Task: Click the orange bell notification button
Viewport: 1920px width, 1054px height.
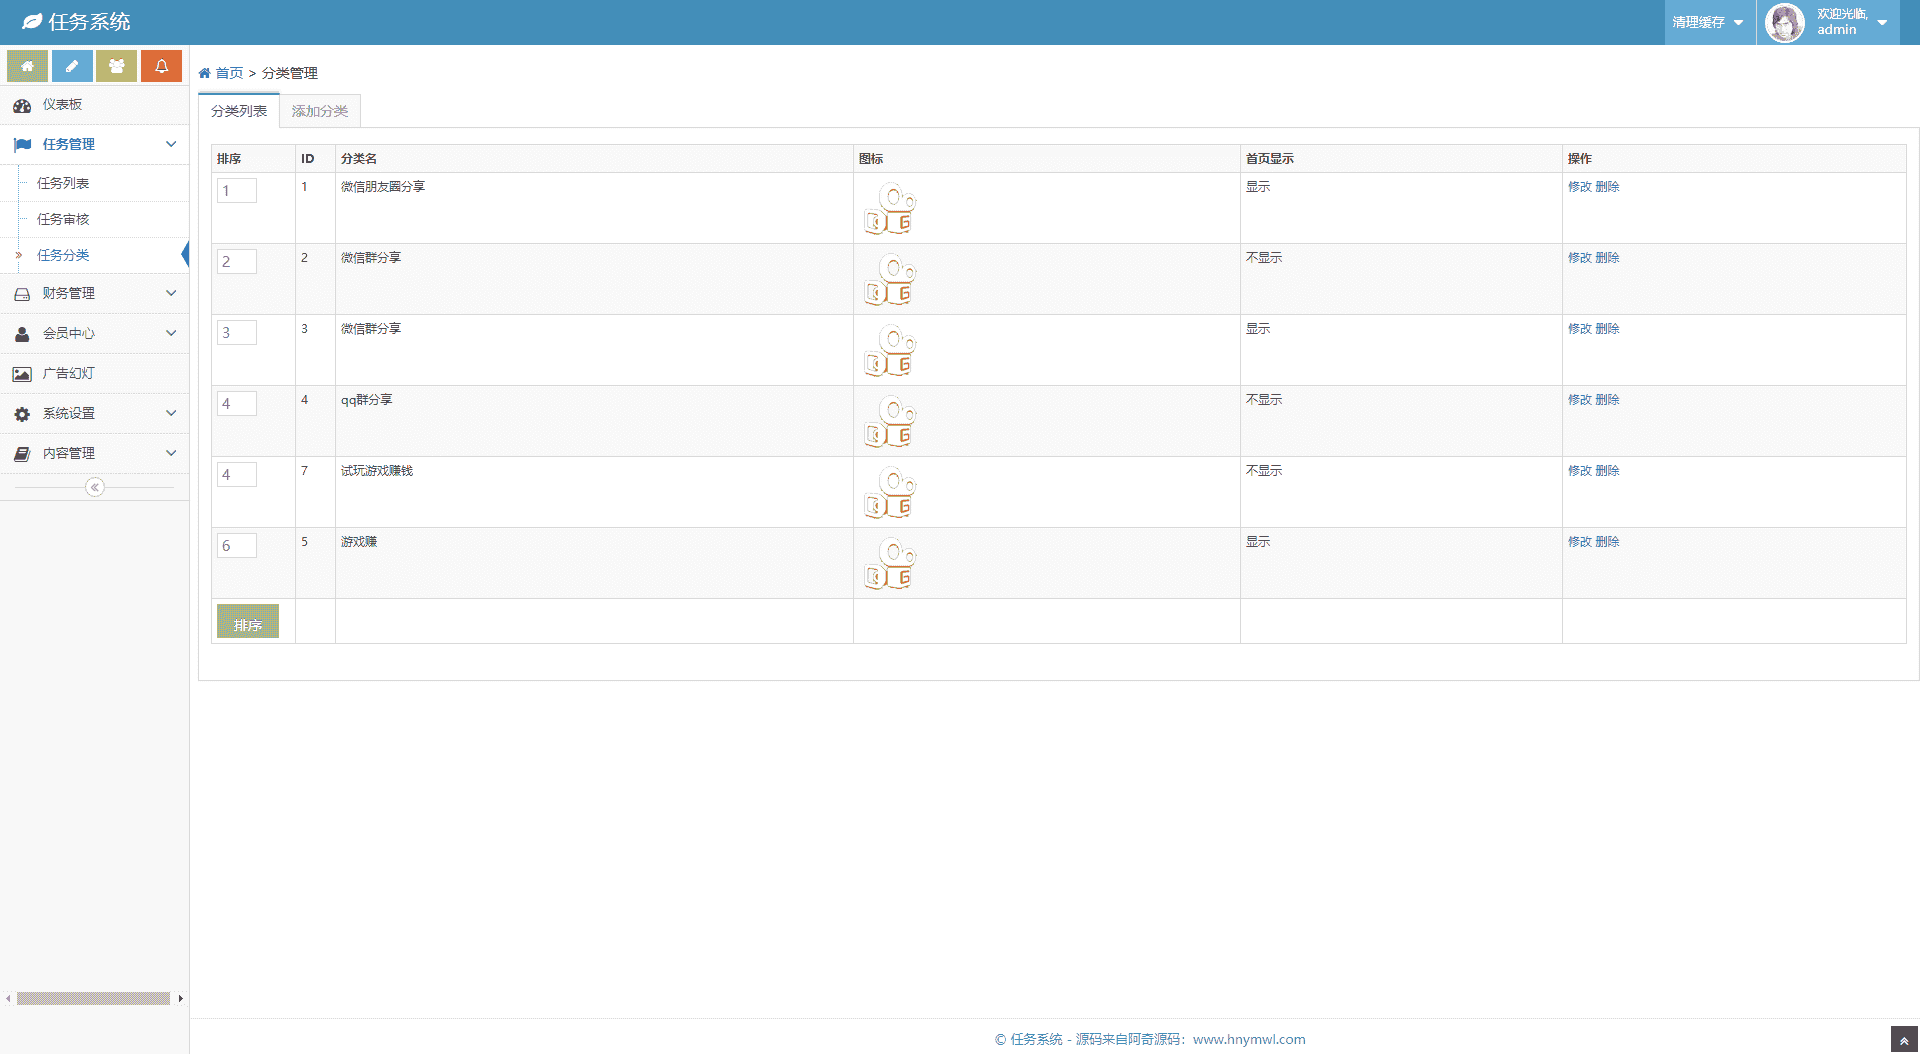Action: 161,66
